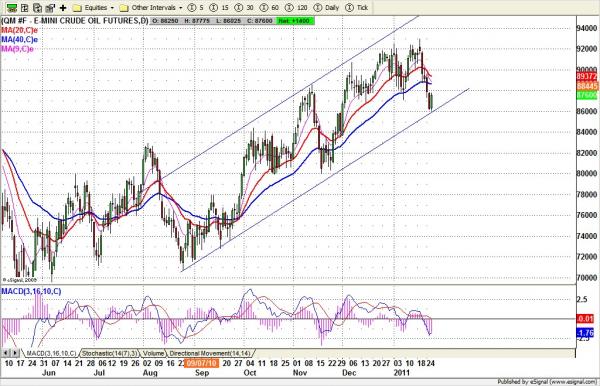Switch chart to Tick interval
Viewport: 600px width, 386px height.
click(x=357, y=8)
